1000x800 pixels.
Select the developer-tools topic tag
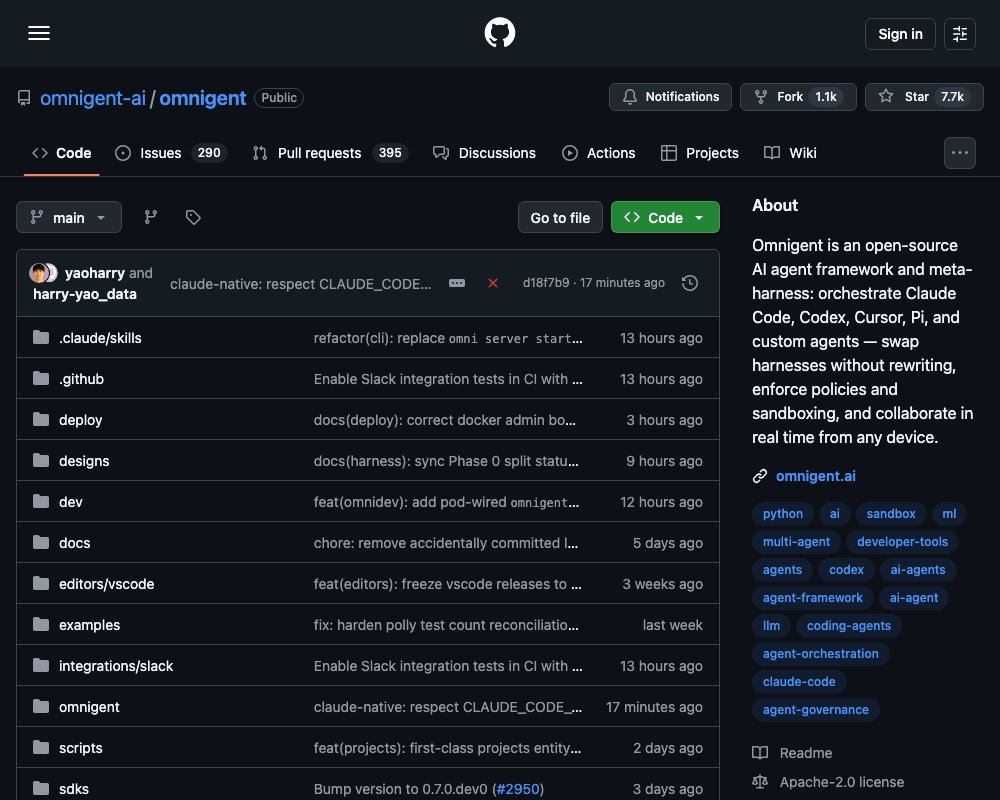click(902, 542)
